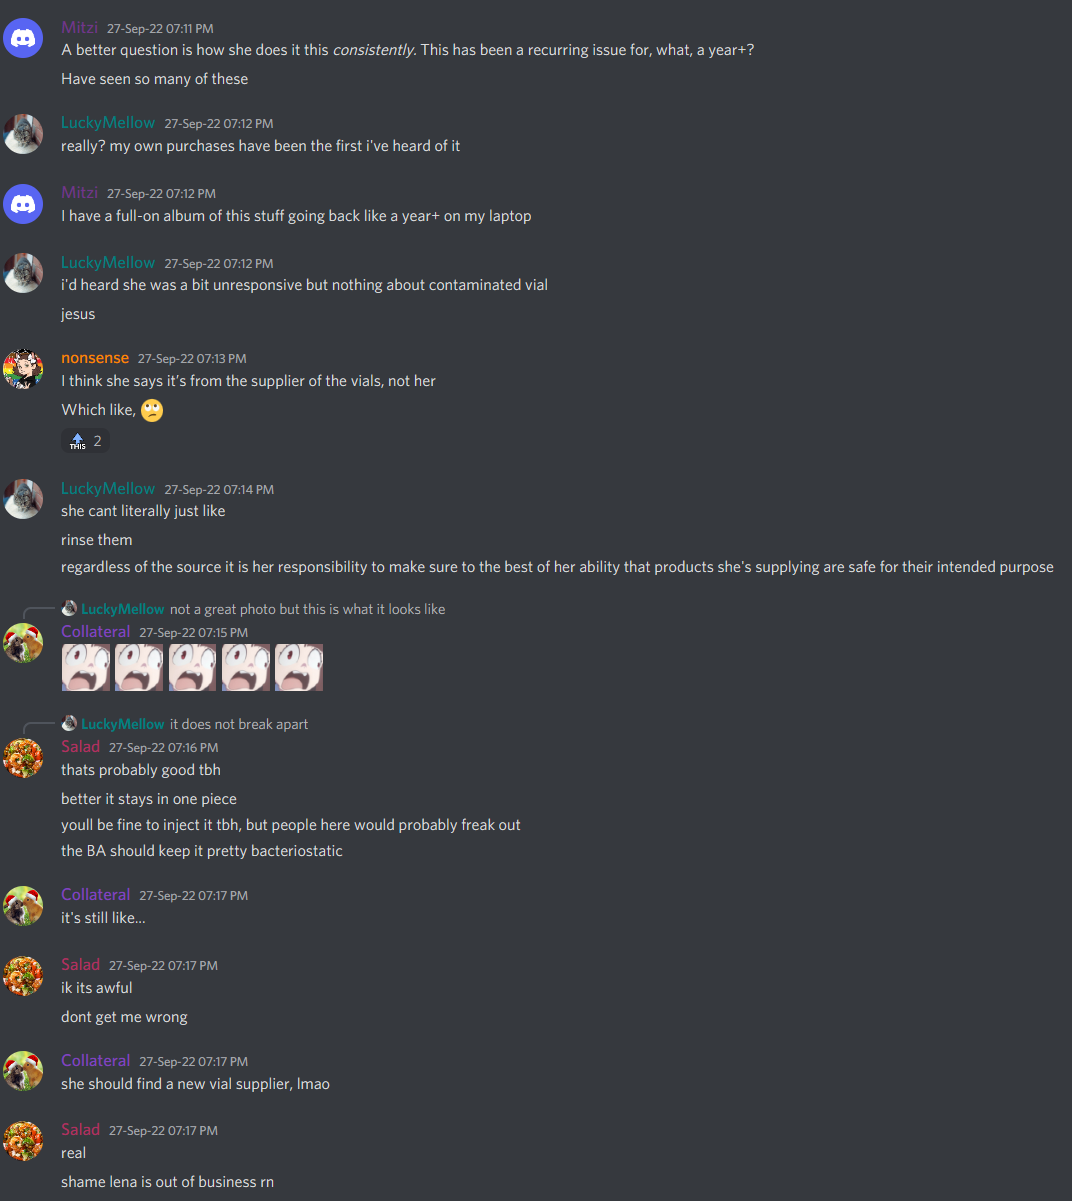Open the nonsense username profile
The height and width of the screenshot is (1201, 1072).
coord(95,358)
